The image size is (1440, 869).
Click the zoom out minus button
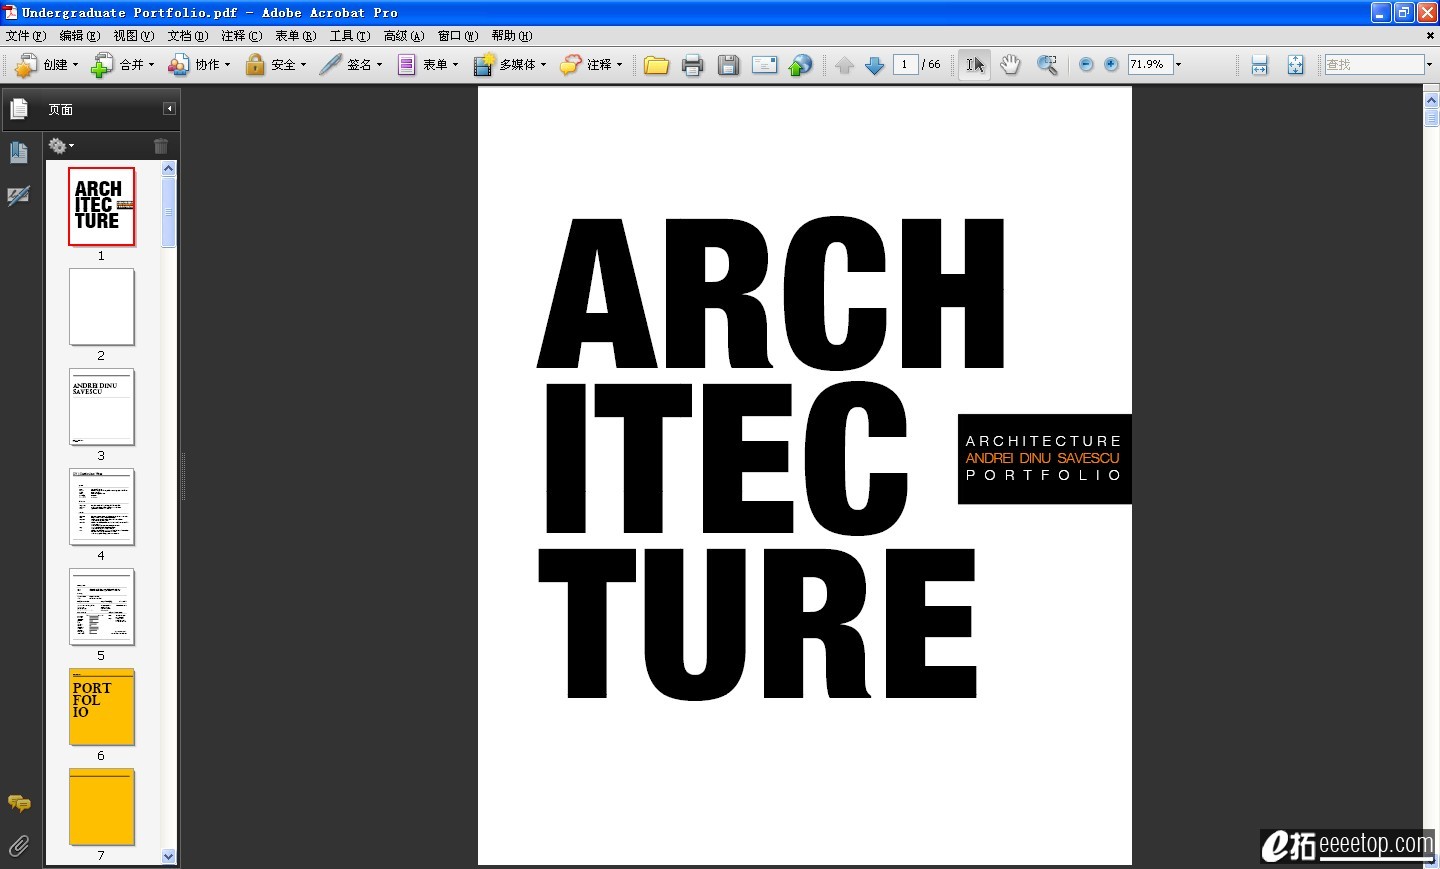pos(1086,65)
